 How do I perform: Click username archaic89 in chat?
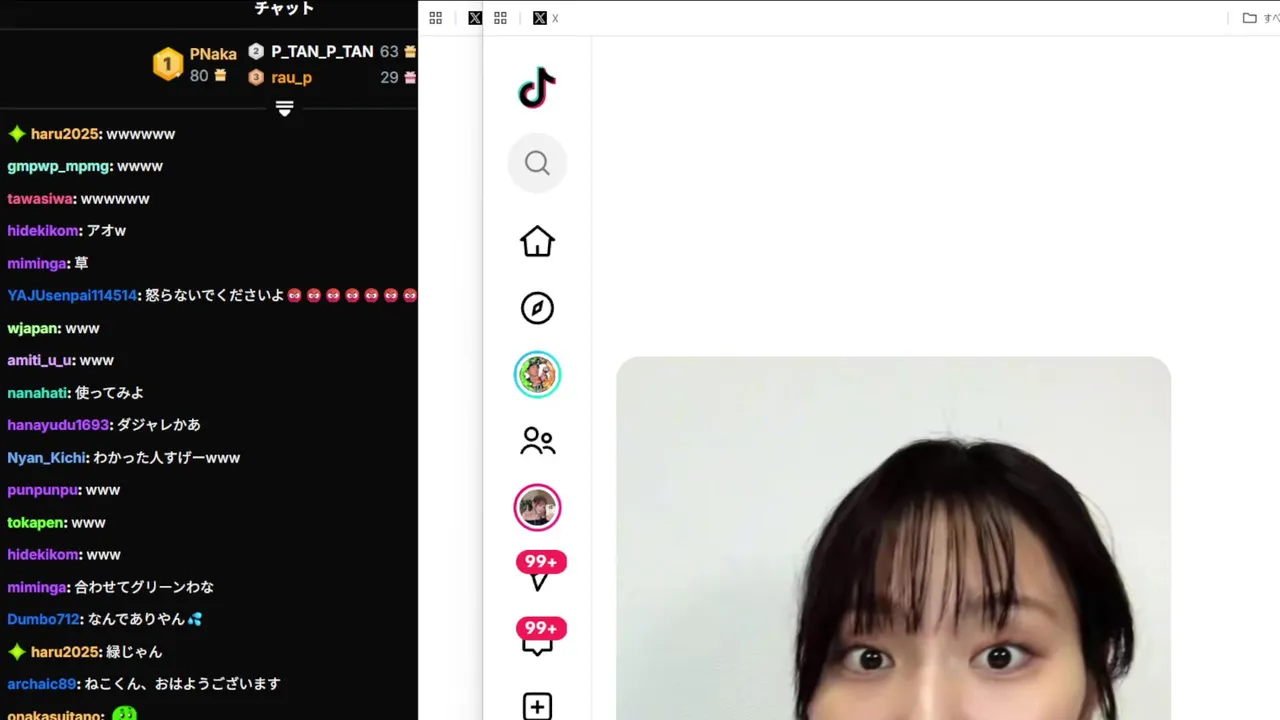pyautogui.click(x=42, y=684)
